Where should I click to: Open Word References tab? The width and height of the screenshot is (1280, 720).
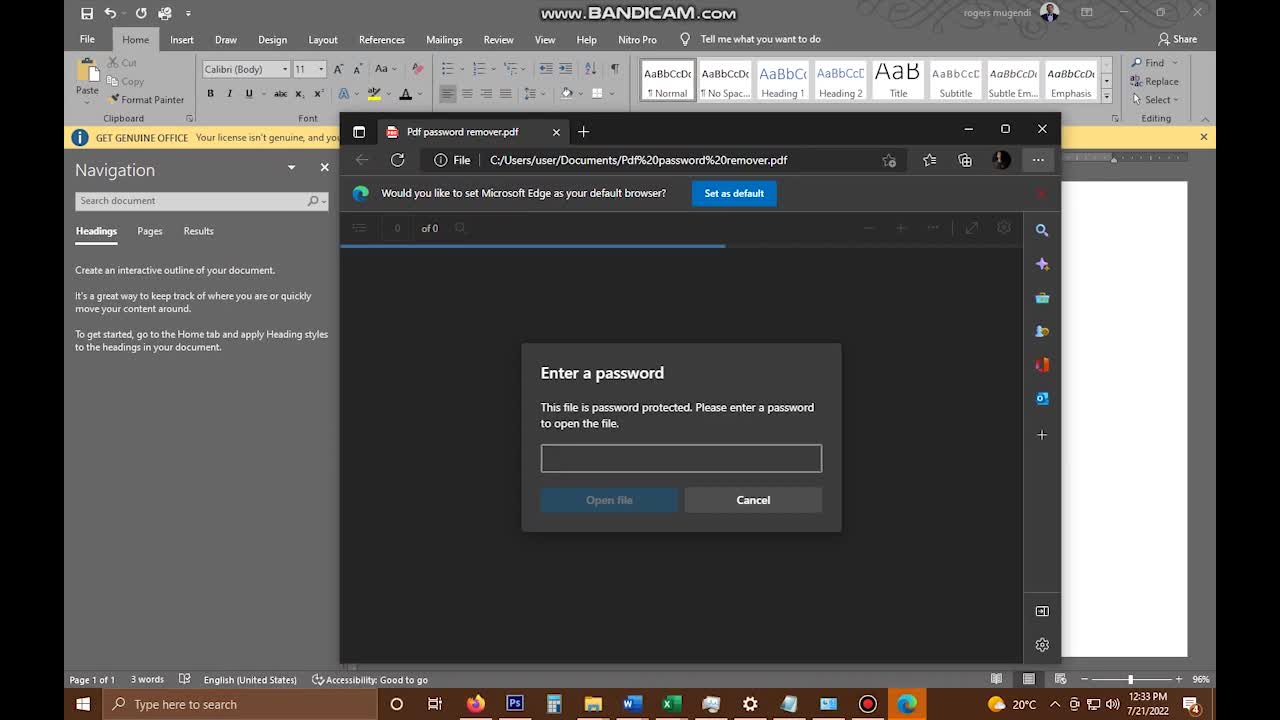(x=382, y=39)
